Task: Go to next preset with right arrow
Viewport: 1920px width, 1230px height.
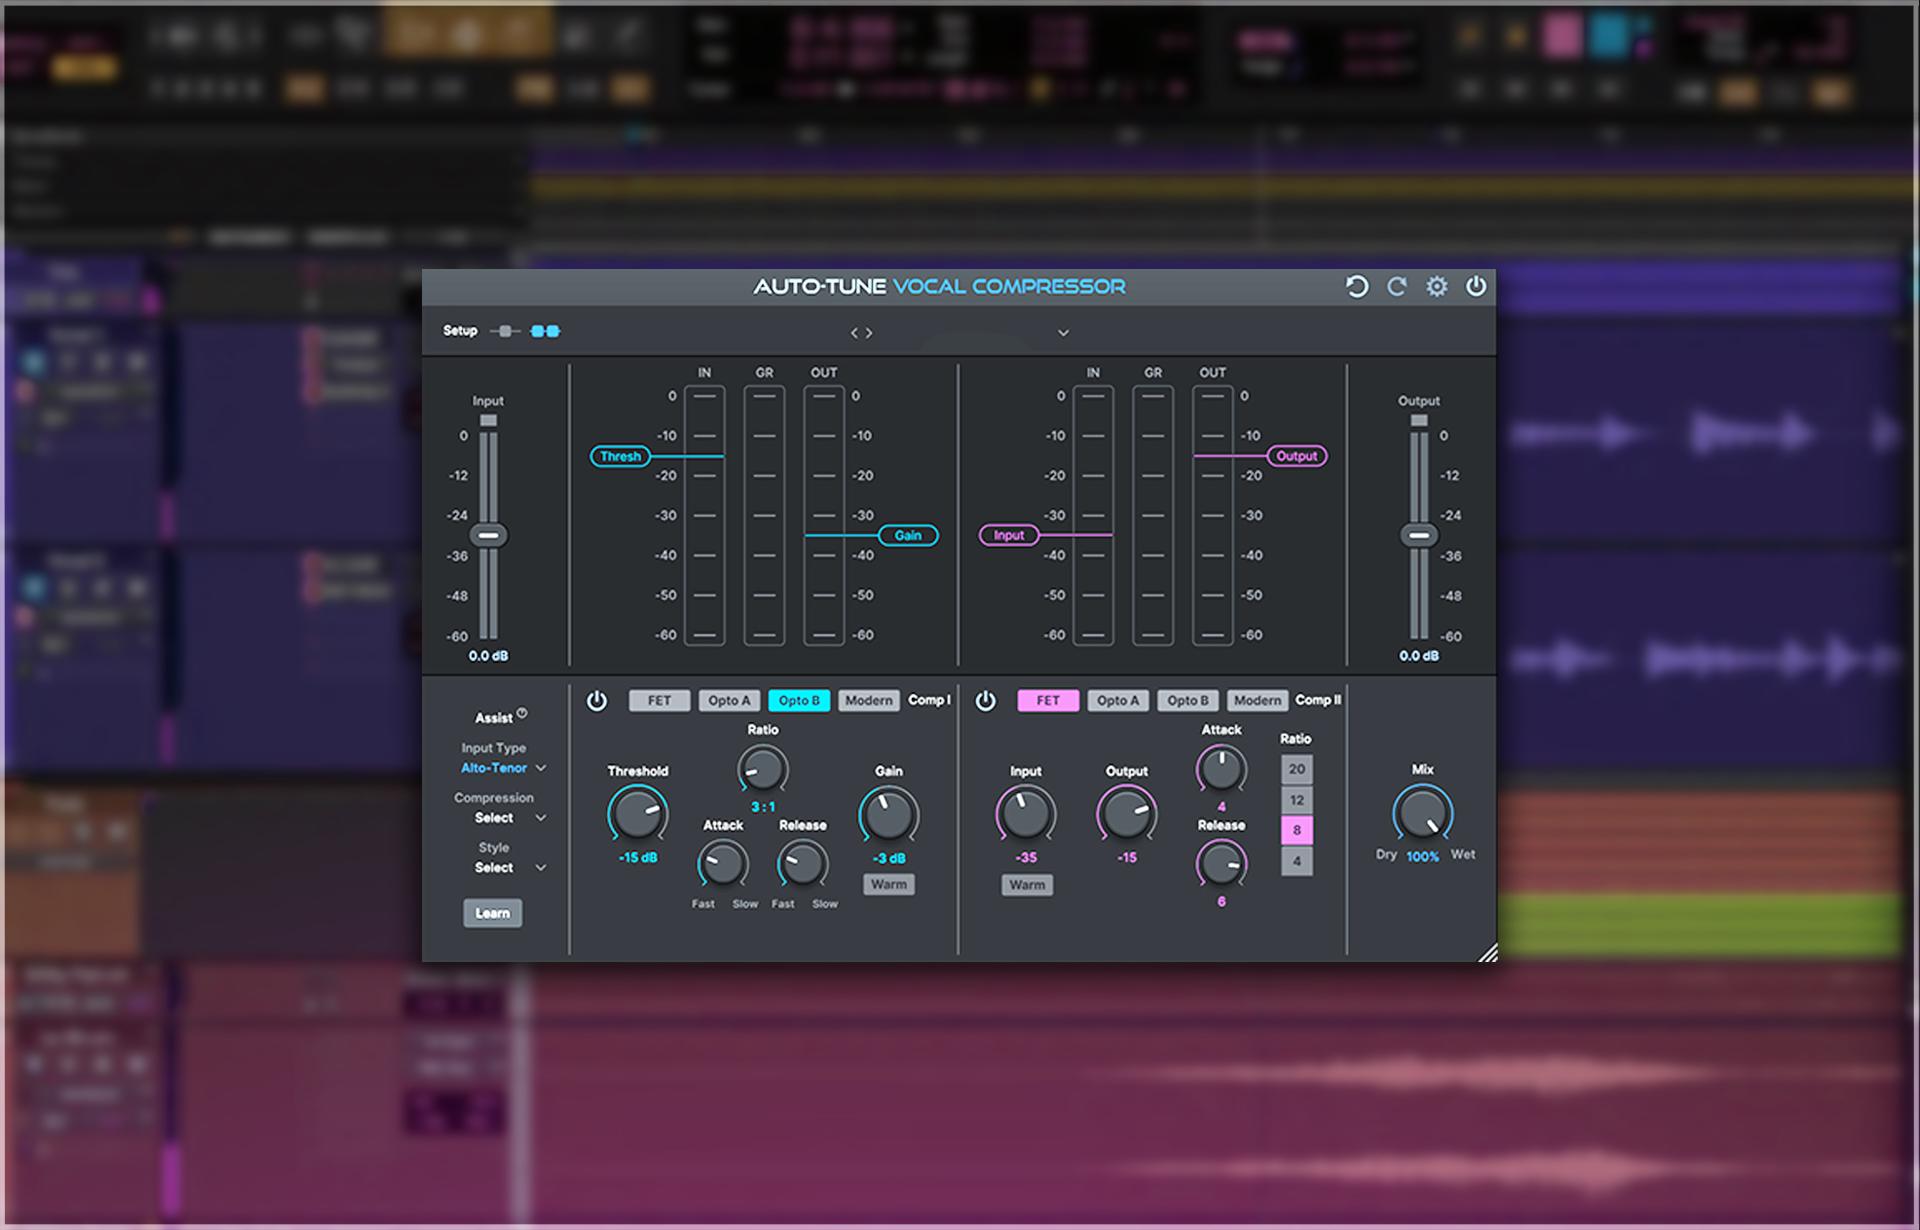Action: (869, 333)
